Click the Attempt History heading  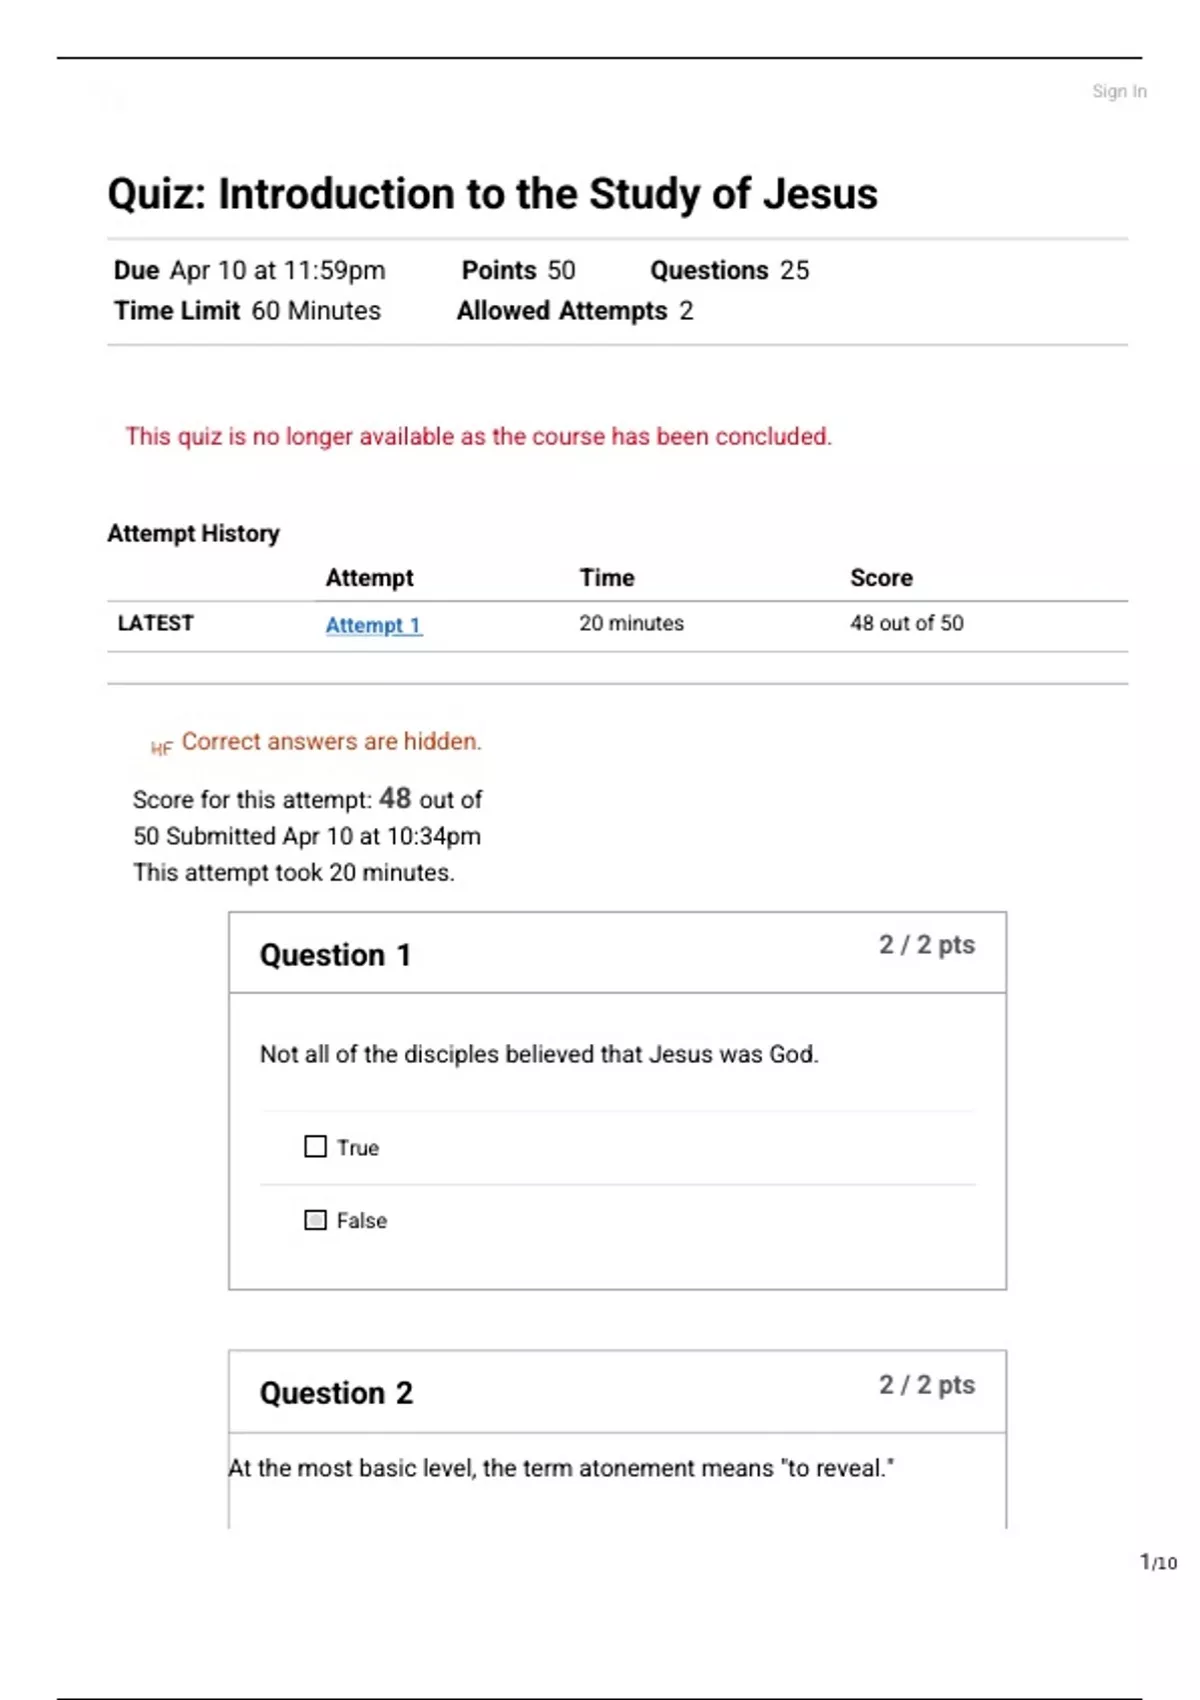coord(193,533)
